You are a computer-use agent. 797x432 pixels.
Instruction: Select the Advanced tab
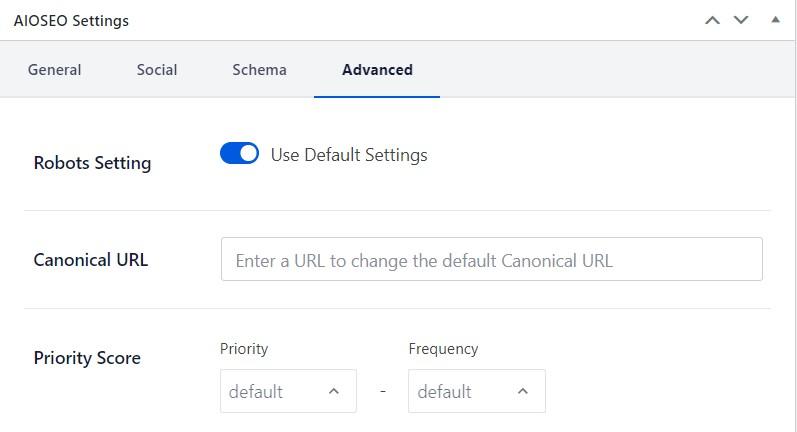coord(377,70)
